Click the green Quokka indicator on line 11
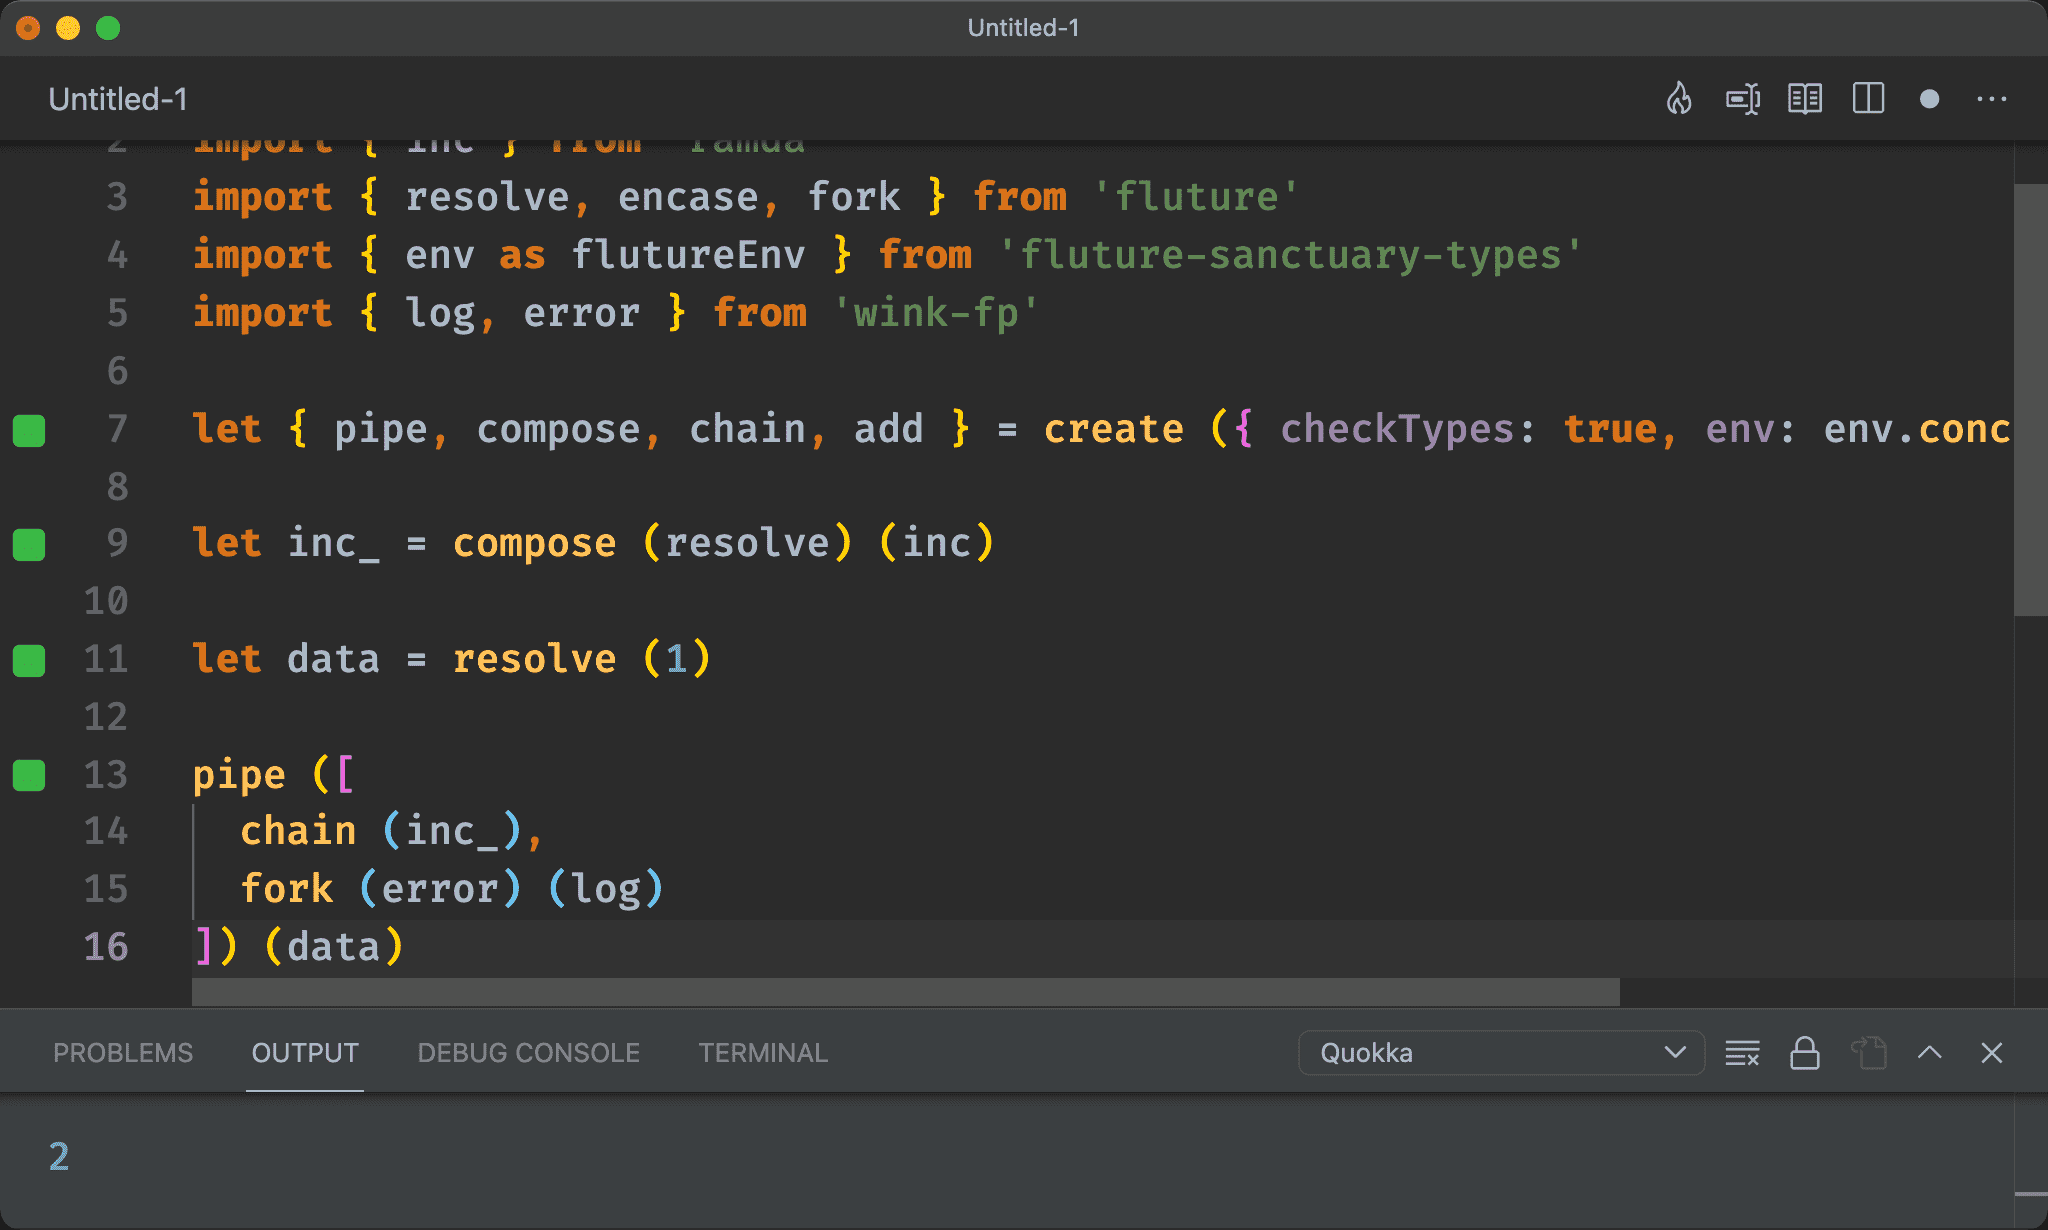 pos(29,660)
